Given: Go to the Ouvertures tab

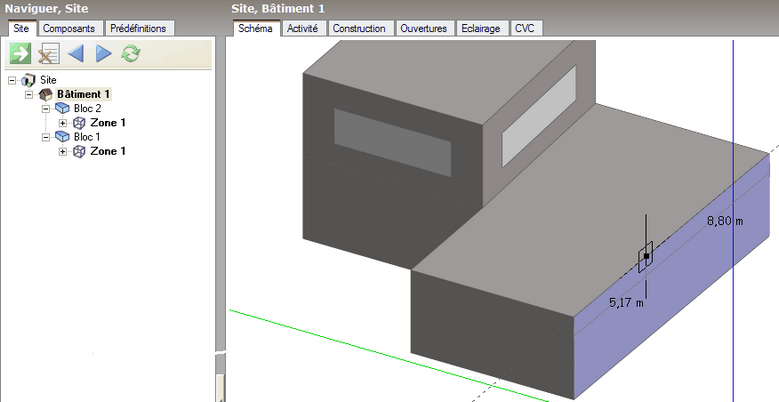Looking at the screenshot, I should (x=424, y=29).
